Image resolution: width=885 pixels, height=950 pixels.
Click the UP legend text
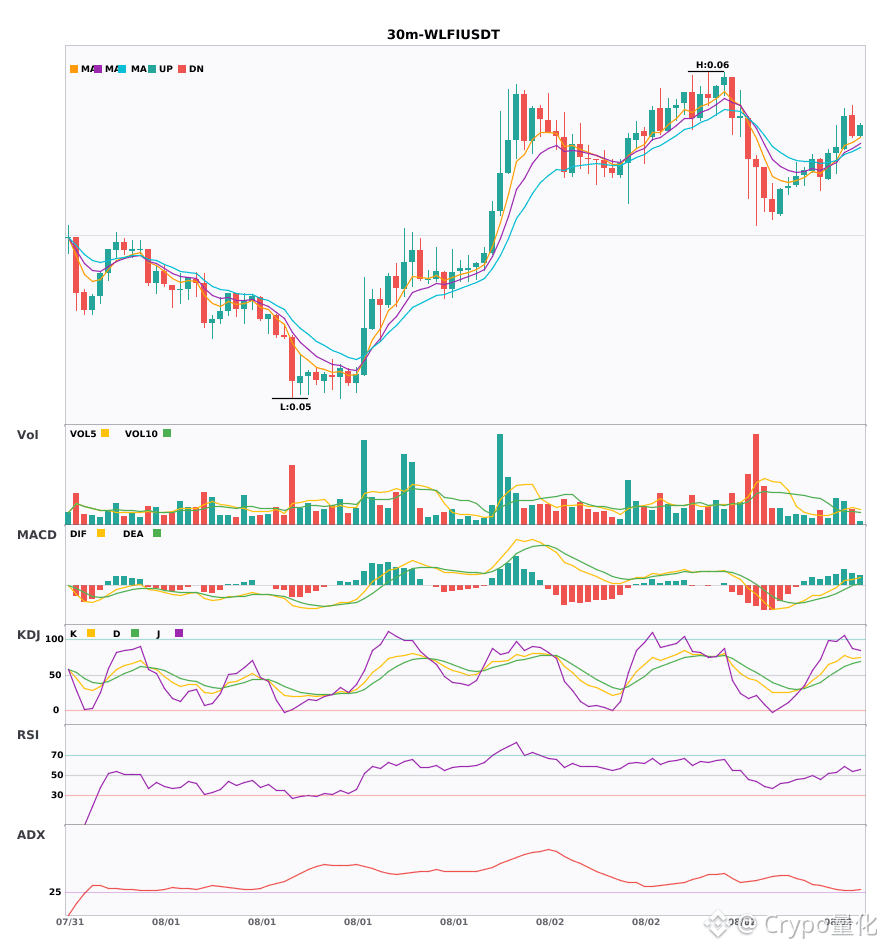166,69
